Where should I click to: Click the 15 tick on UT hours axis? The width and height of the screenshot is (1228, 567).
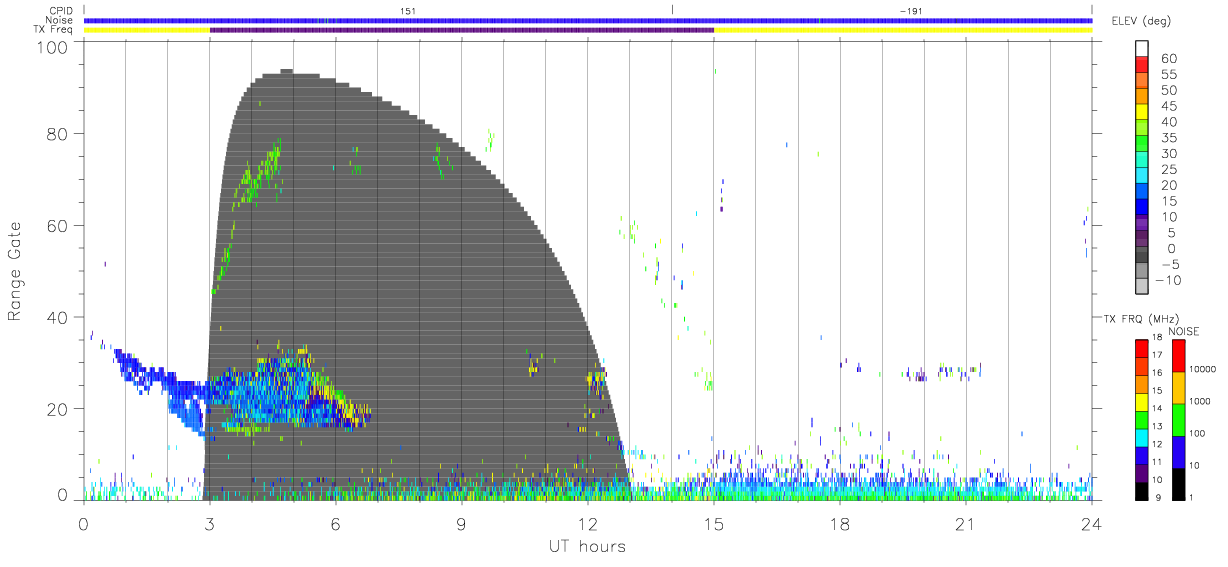coord(714,523)
